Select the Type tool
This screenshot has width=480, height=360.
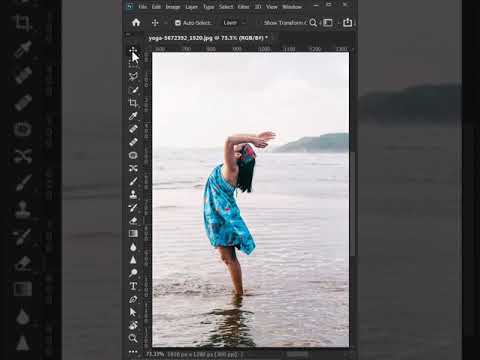click(133, 286)
